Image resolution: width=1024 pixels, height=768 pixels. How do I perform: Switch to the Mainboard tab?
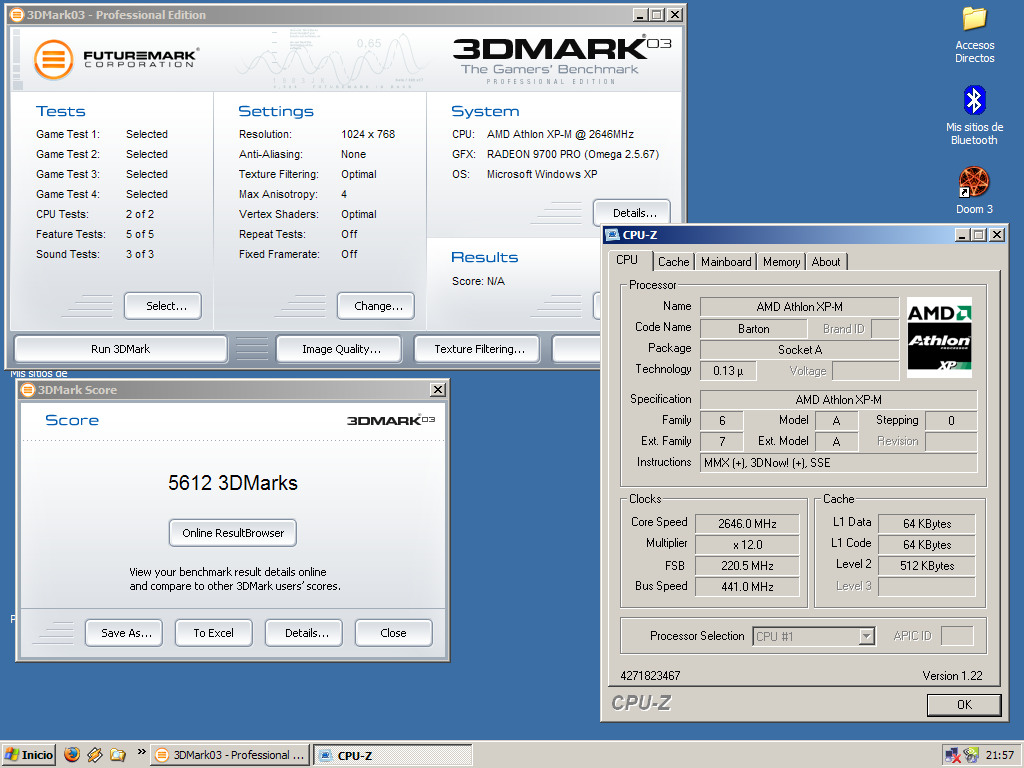726,262
